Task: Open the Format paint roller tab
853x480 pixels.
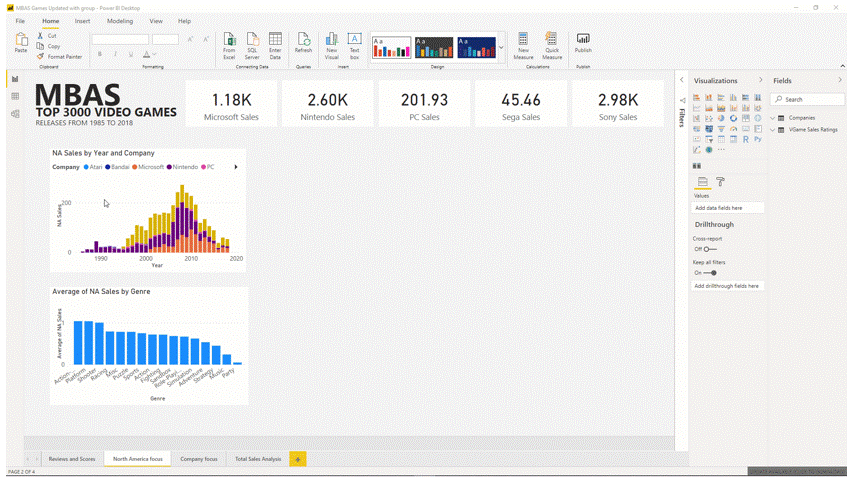Action: tap(720, 182)
